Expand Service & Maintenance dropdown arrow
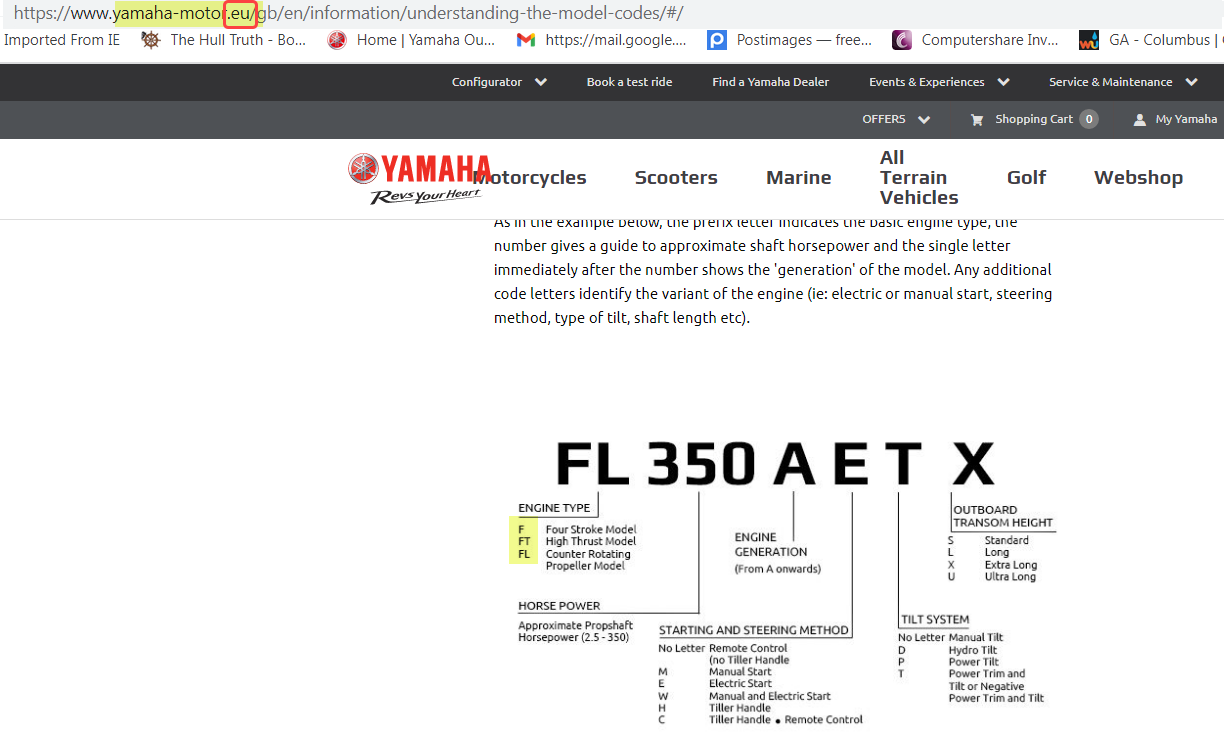 click(1191, 82)
